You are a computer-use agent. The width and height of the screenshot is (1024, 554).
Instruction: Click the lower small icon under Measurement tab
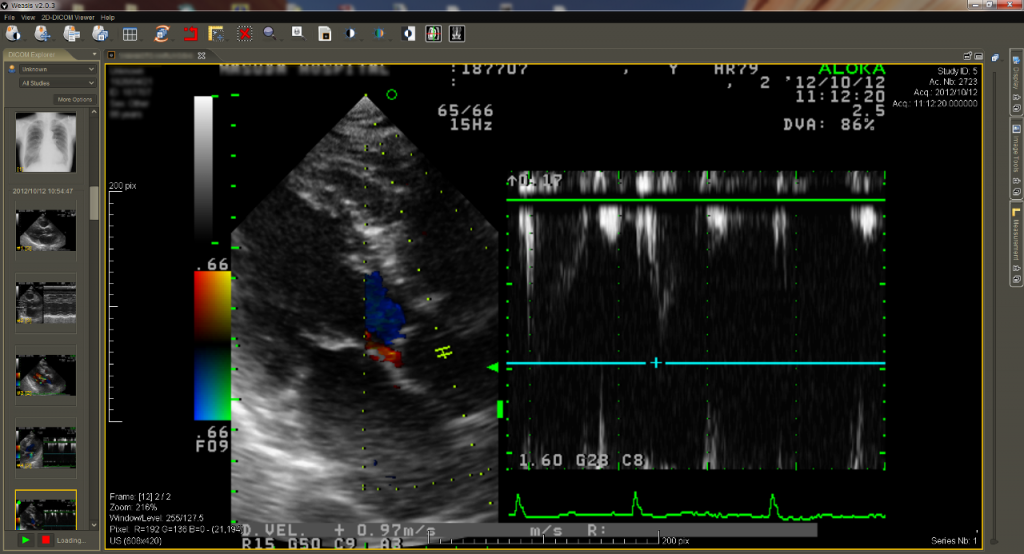(x=1016, y=279)
